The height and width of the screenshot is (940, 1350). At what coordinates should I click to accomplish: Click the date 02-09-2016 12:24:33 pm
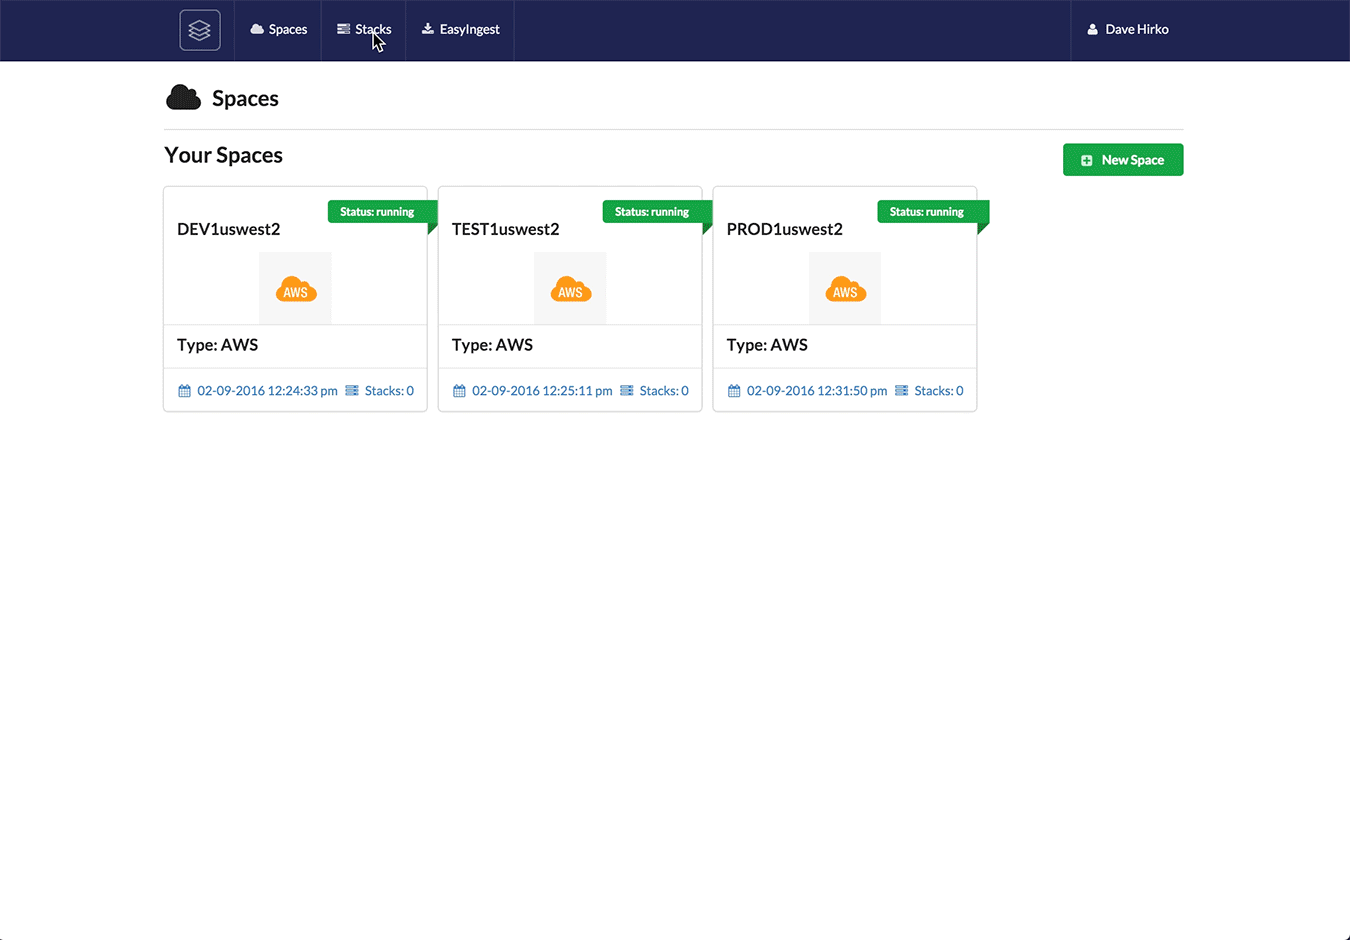click(267, 391)
